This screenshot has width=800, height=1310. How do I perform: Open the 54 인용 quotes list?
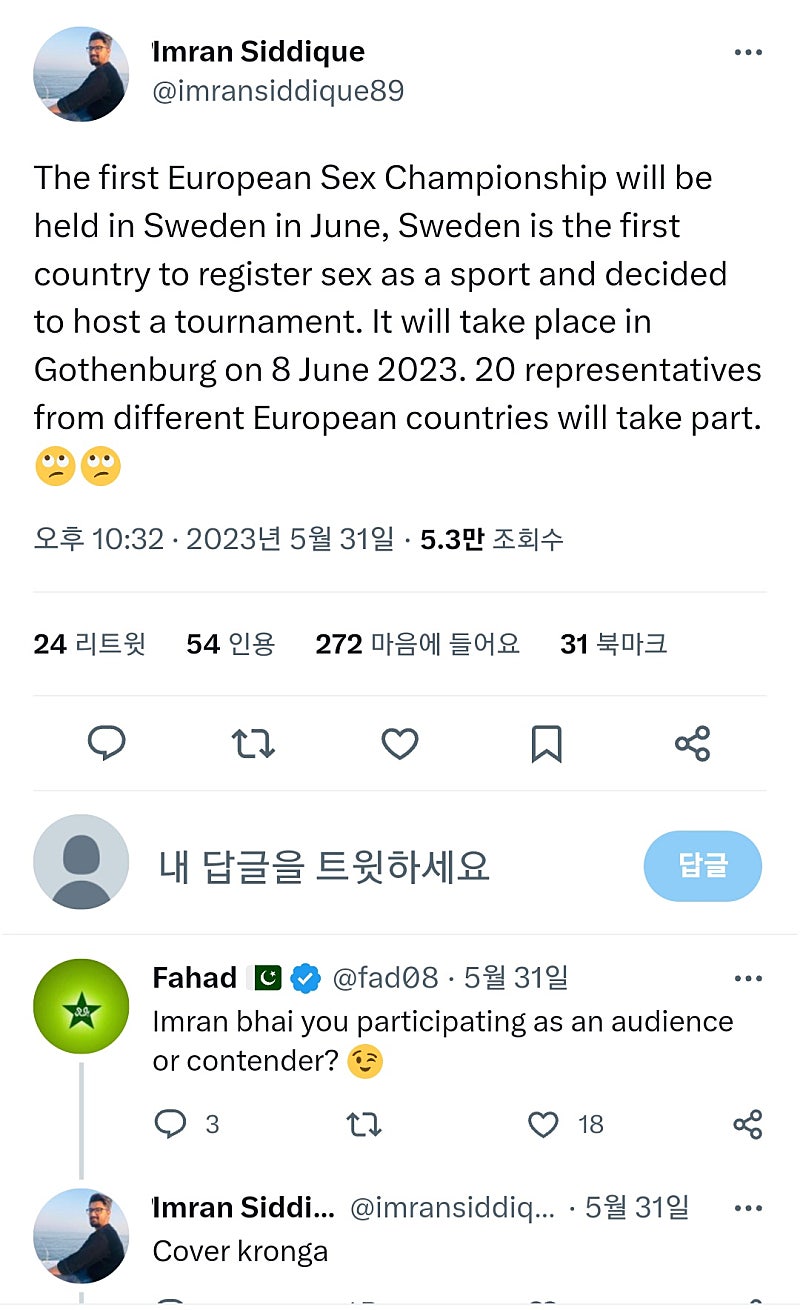point(230,644)
